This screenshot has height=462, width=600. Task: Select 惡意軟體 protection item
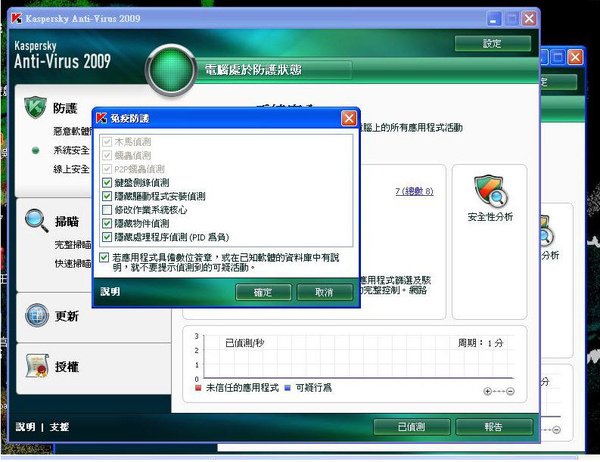[73, 131]
